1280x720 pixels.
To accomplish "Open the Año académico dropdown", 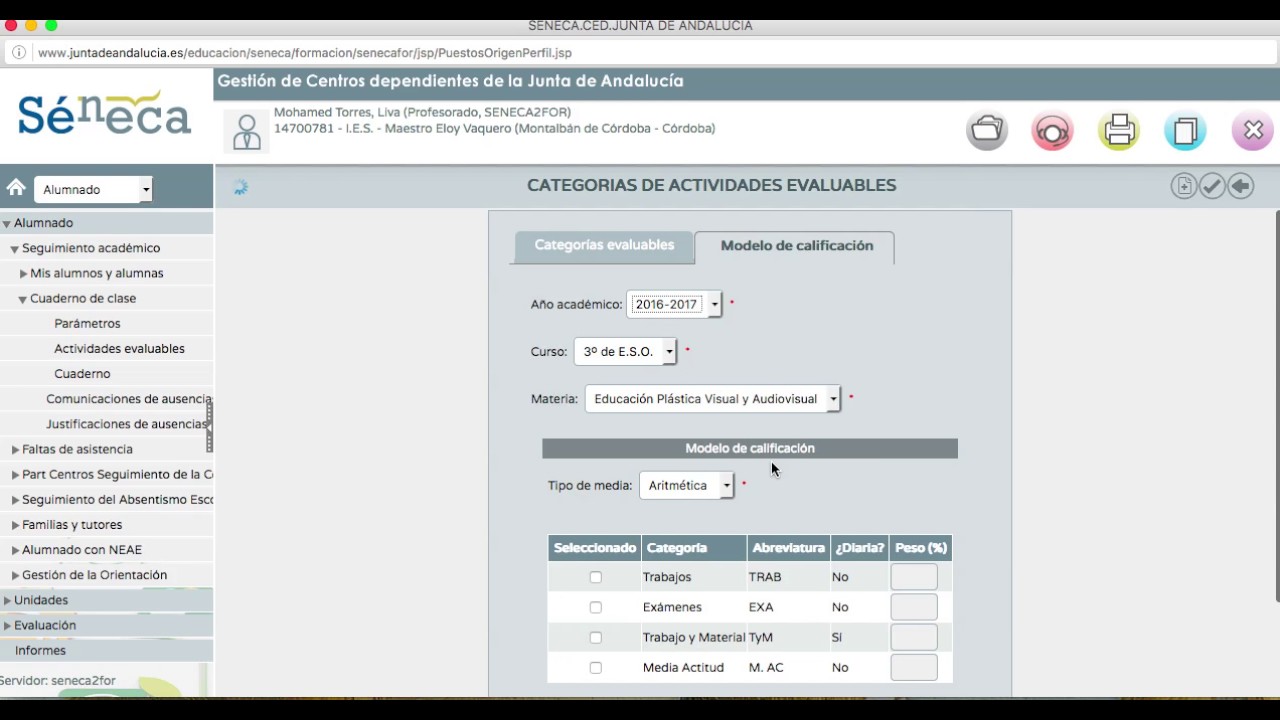I will coord(674,304).
